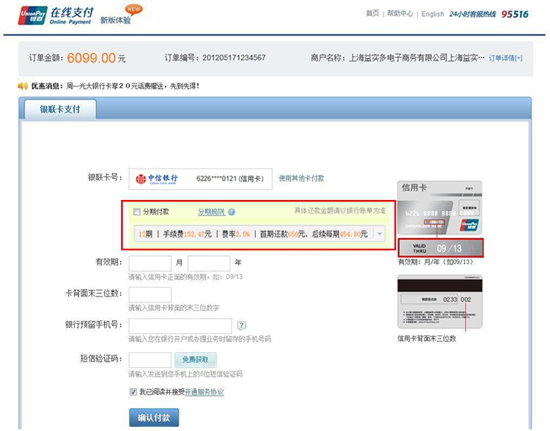Switch language to English
Image resolution: width=550 pixels, height=431 pixels.
tap(432, 14)
